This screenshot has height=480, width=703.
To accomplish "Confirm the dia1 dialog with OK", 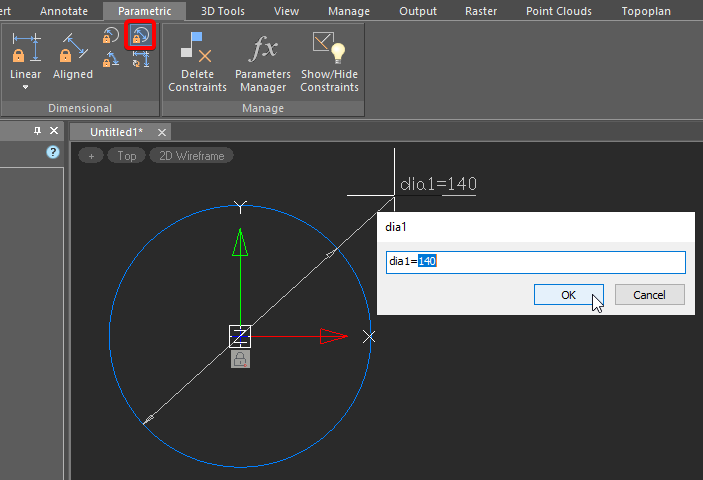I will (x=568, y=295).
